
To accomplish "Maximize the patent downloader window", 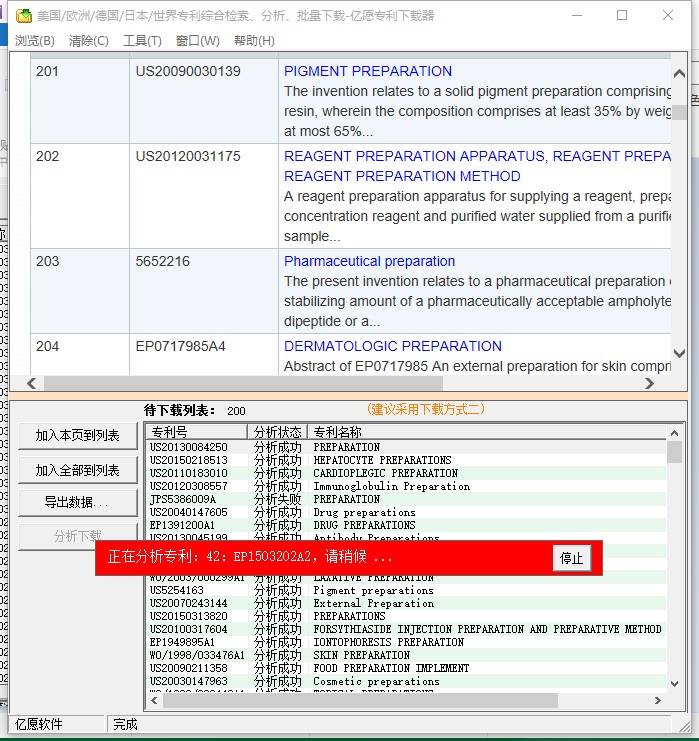I will coord(622,16).
